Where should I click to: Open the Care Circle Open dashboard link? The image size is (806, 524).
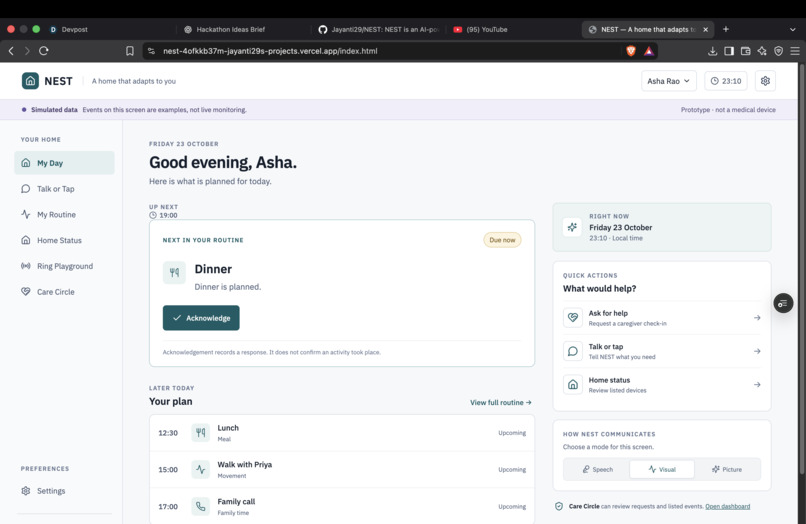(x=727, y=507)
